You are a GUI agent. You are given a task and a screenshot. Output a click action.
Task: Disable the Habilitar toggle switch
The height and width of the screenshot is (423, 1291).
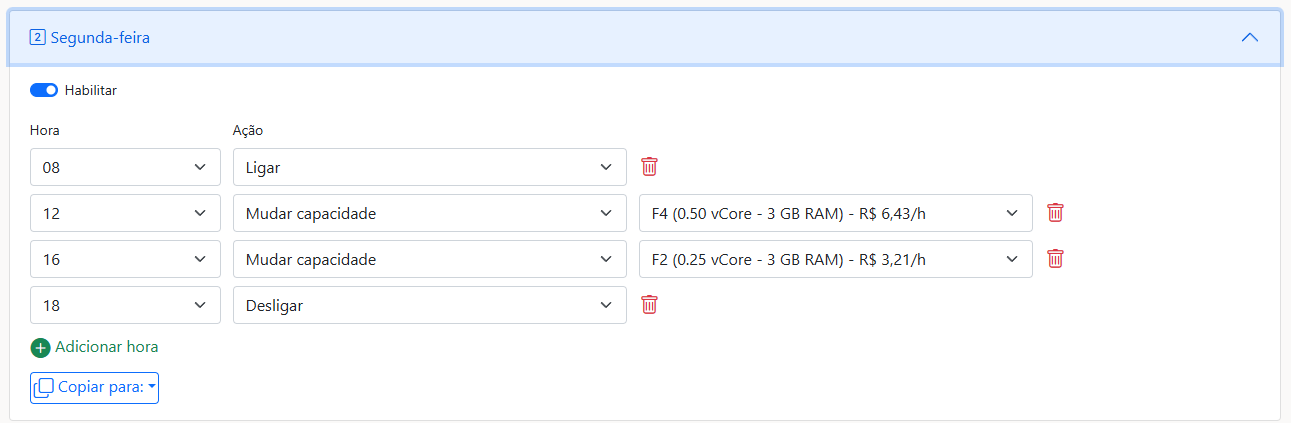44,90
